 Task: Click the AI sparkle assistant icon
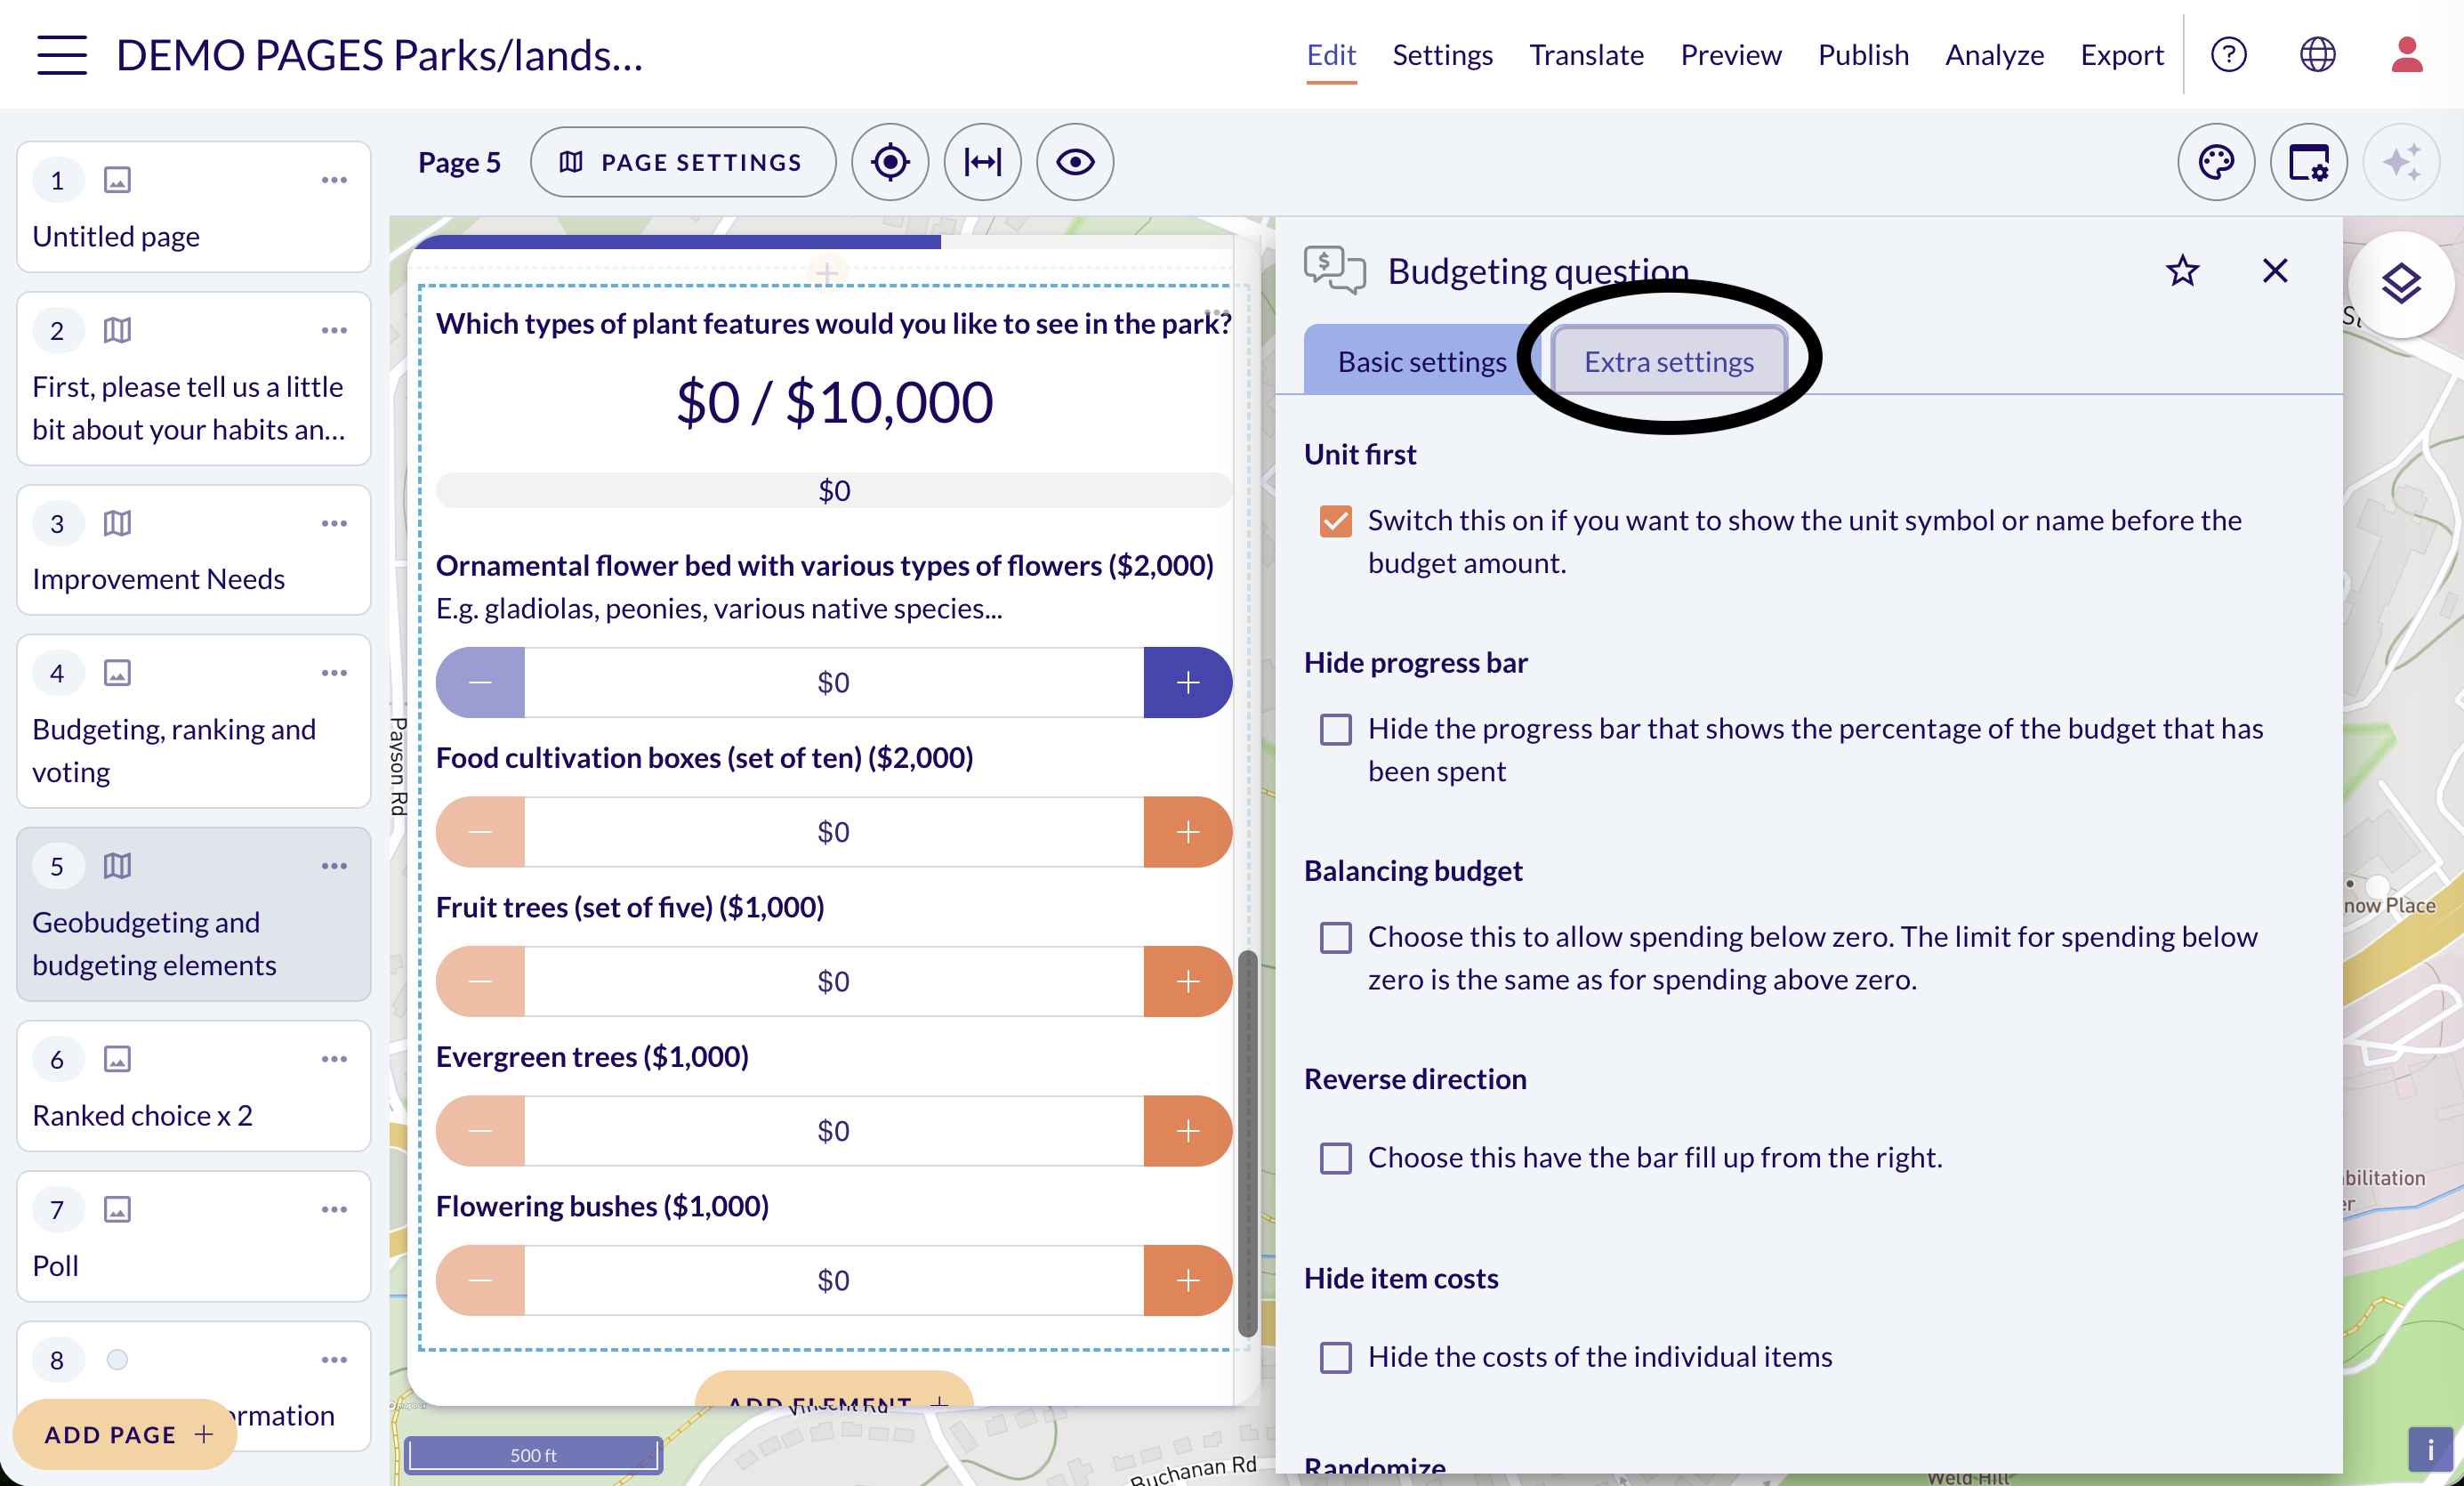tap(2401, 162)
